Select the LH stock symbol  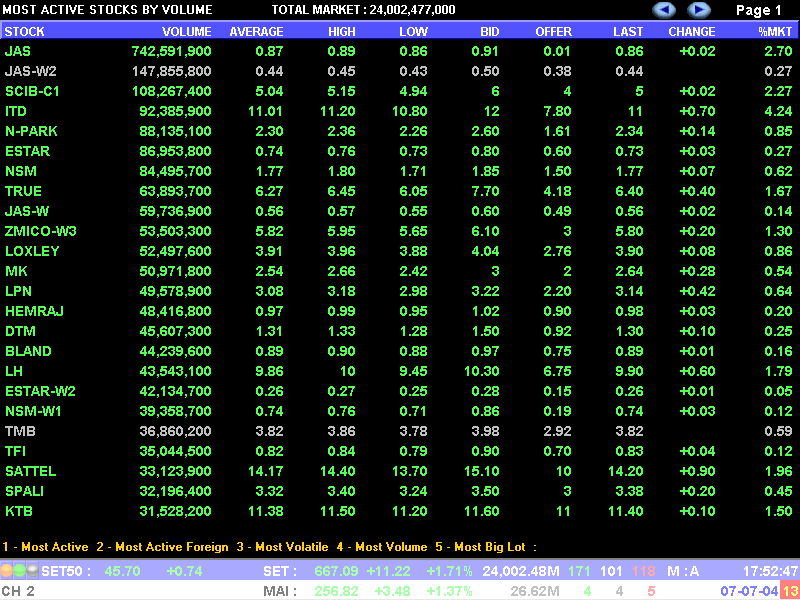click(x=14, y=371)
